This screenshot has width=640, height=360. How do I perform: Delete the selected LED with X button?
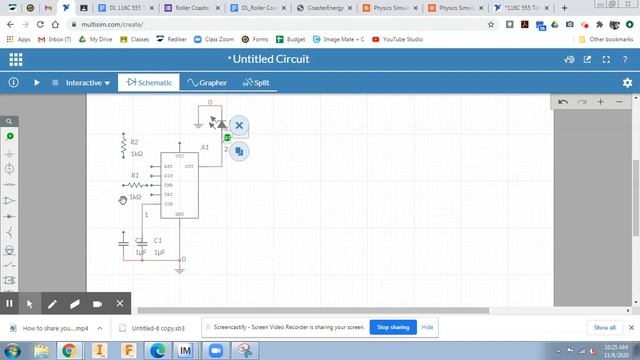point(239,126)
